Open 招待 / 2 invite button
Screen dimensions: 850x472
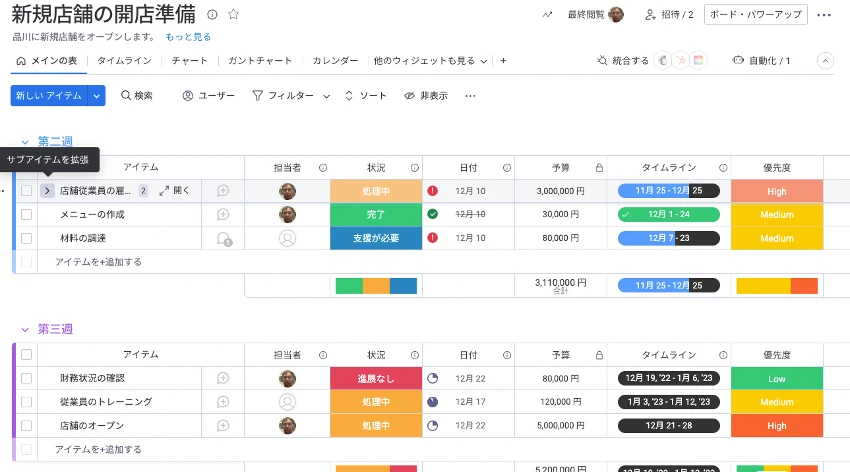(x=669, y=15)
